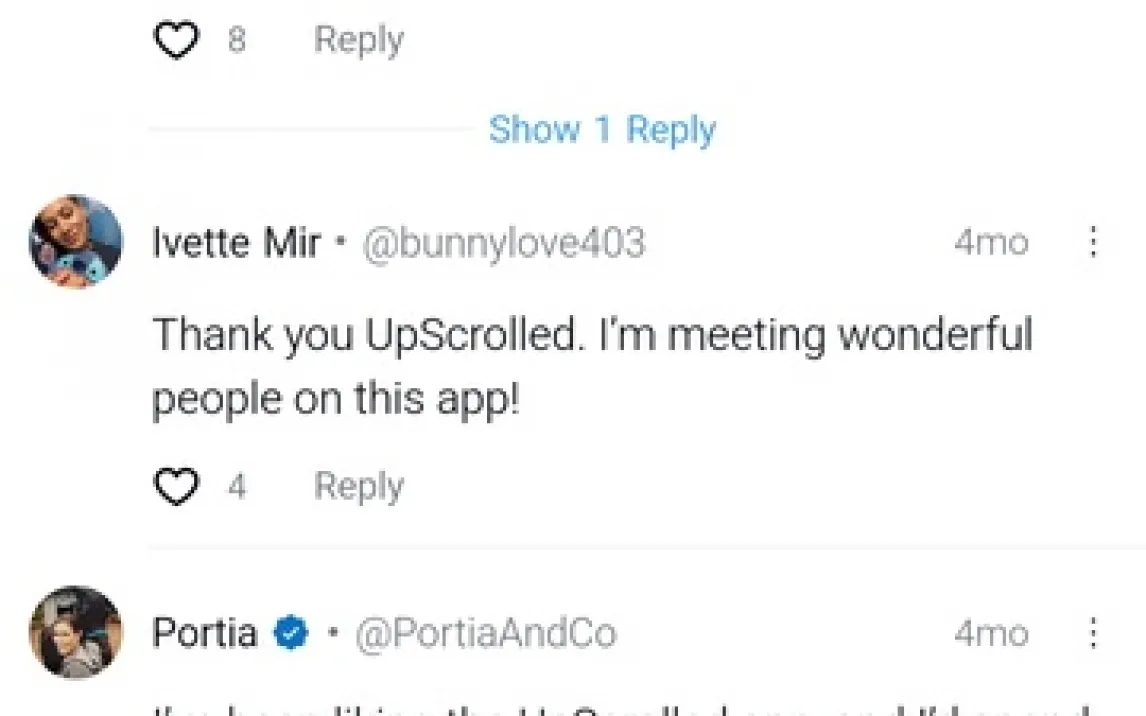Screen dimensions: 1146x716
Task: Select Ivette Mir's comment text about UpScrolled
Action: pyautogui.click(x=590, y=367)
